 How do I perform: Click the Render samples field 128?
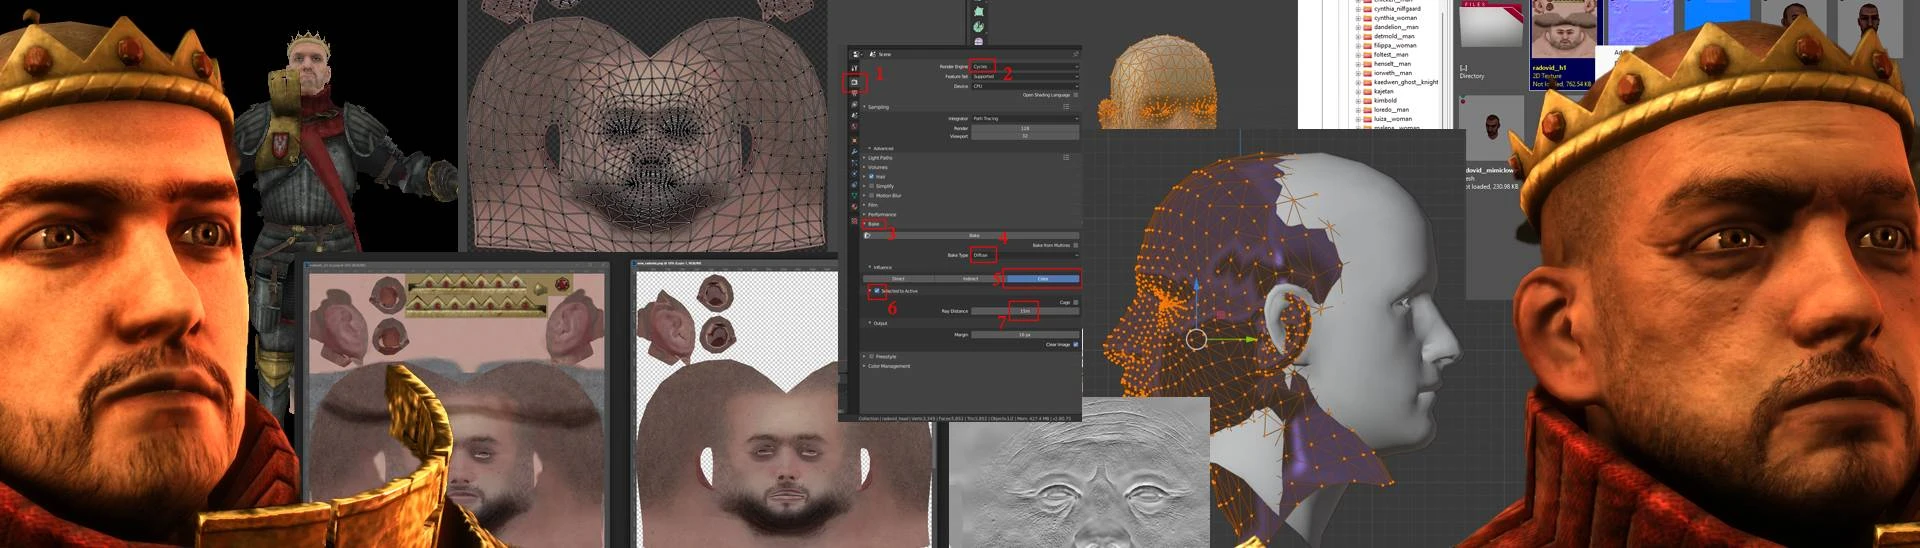[x=1025, y=128]
